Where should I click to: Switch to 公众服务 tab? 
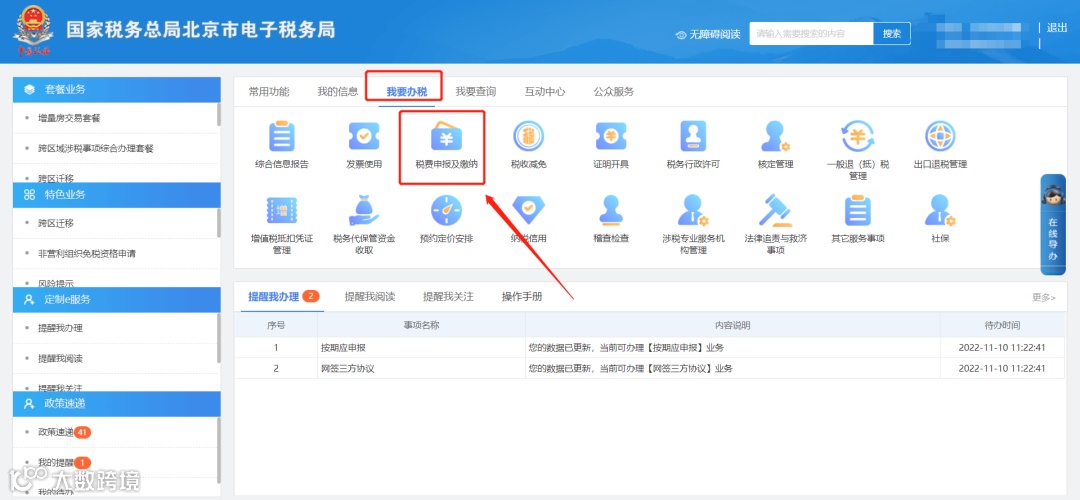pyautogui.click(x=614, y=92)
